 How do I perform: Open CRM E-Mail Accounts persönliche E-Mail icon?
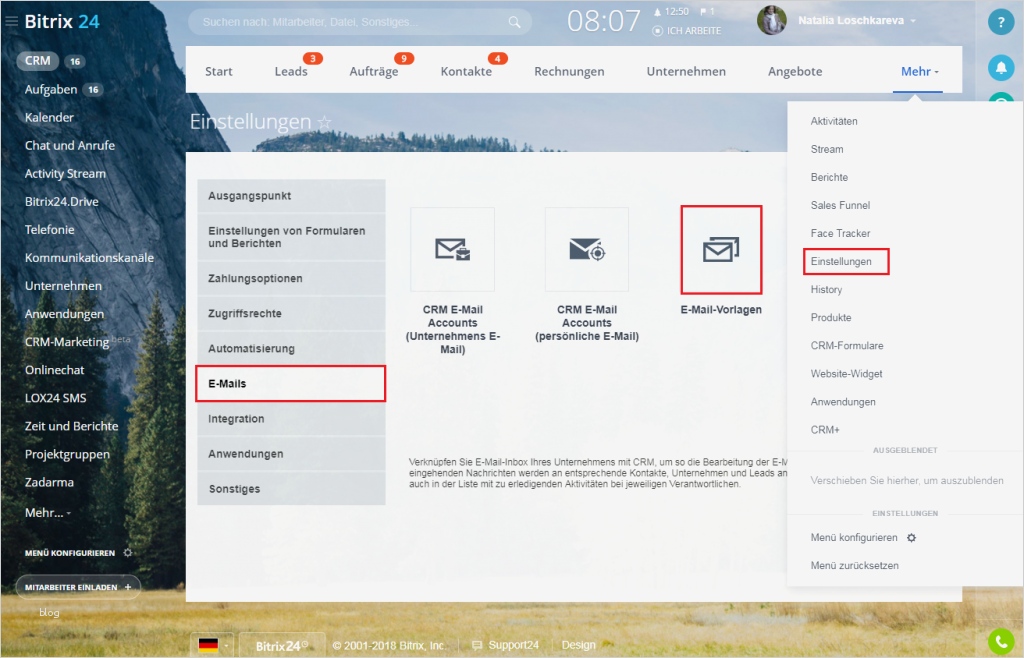[x=586, y=249]
